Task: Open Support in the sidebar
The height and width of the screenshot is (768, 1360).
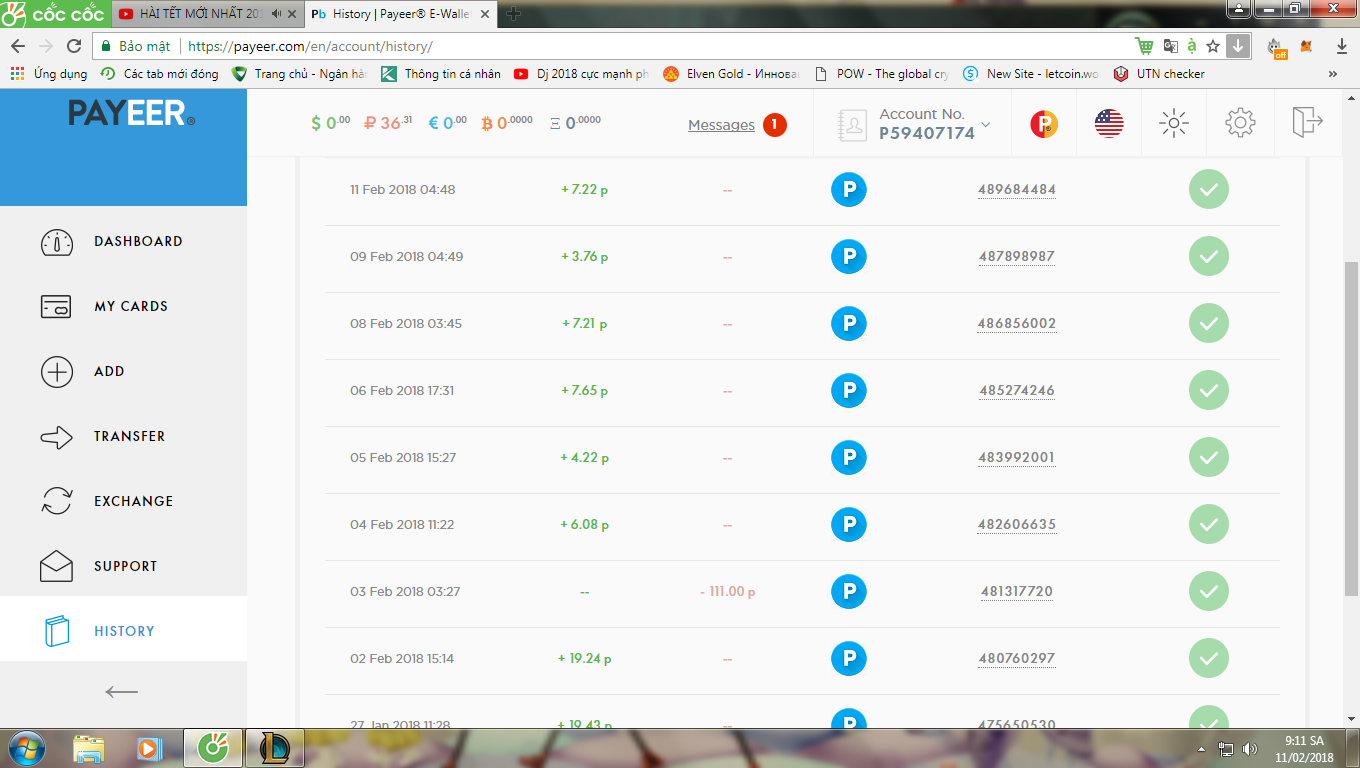Action: [124, 566]
